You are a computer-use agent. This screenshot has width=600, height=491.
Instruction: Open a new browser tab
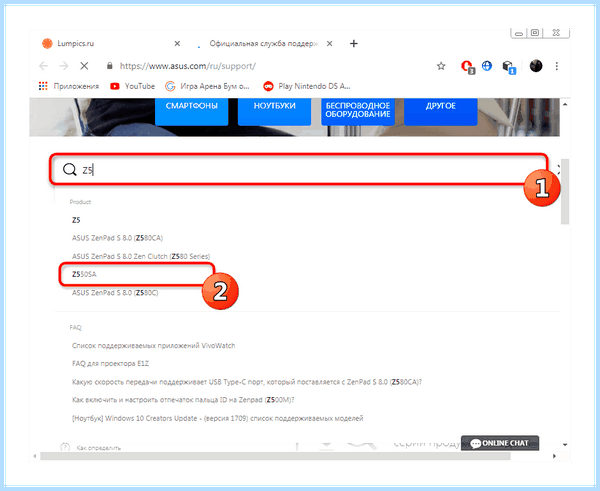pos(354,44)
